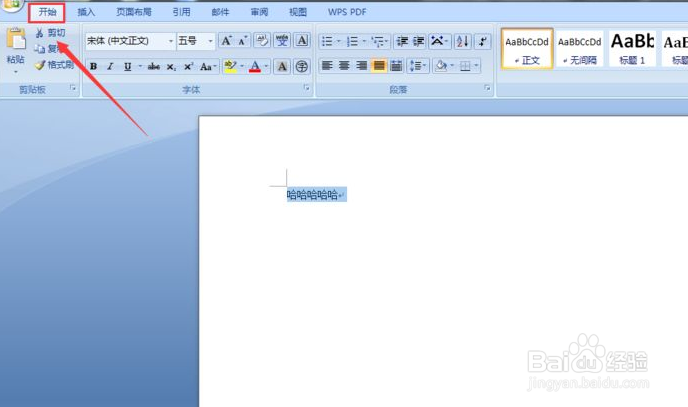
Task: Click the Grow Font button
Action: [226, 41]
